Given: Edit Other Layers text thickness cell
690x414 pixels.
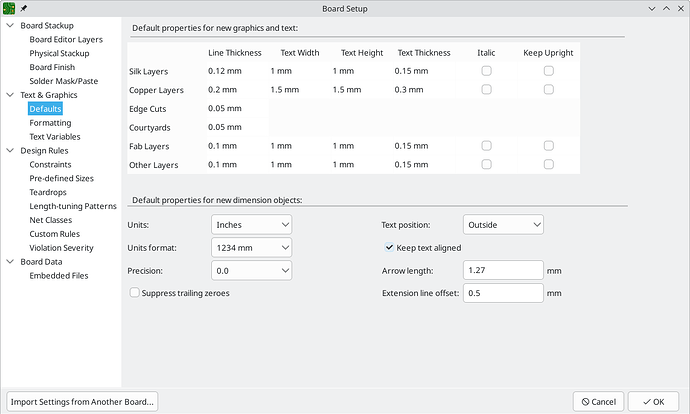Looking at the screenshot, I should (424, 165).
